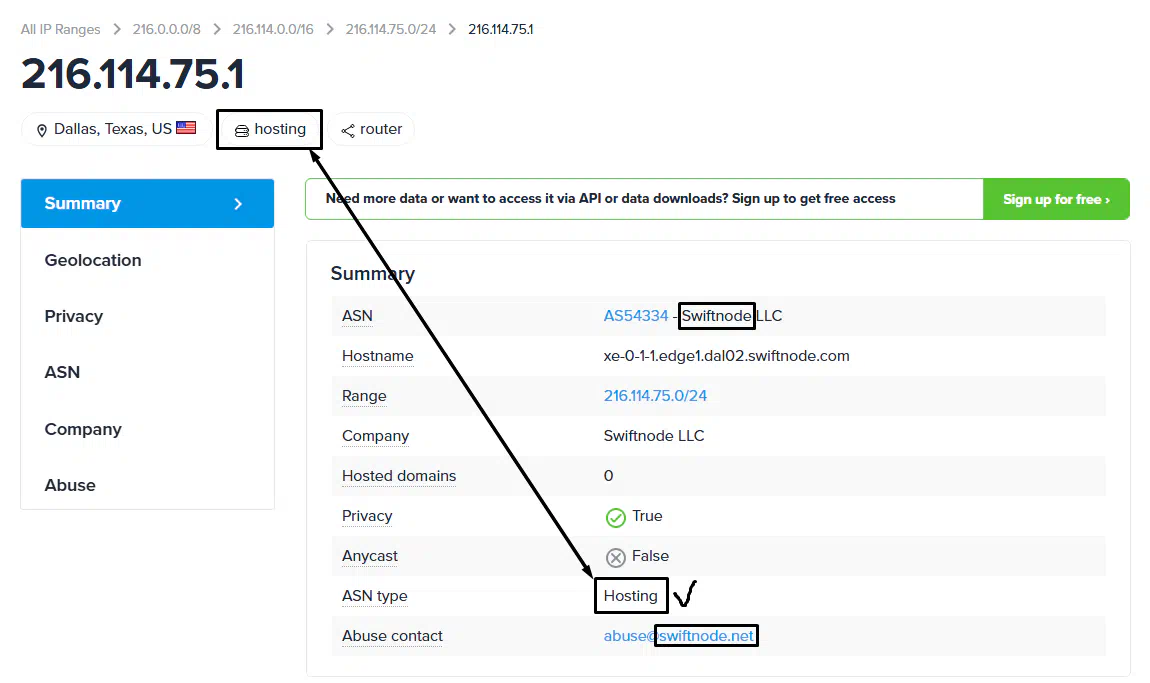Open the 216.114.75.0/24 Range link

[655, 396]
